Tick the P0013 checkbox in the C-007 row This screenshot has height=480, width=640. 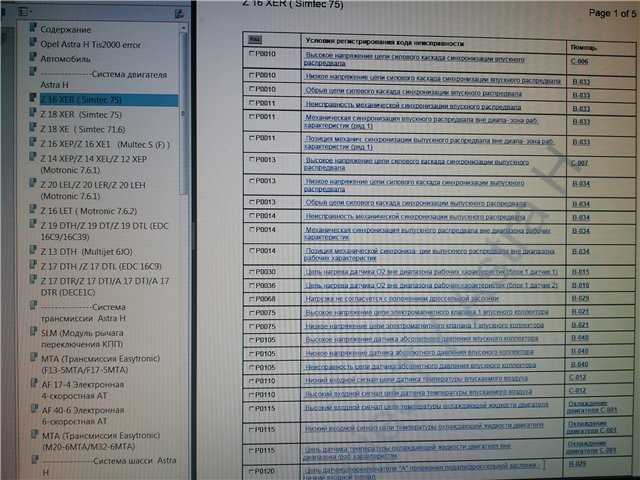click(x=252, y=159)
